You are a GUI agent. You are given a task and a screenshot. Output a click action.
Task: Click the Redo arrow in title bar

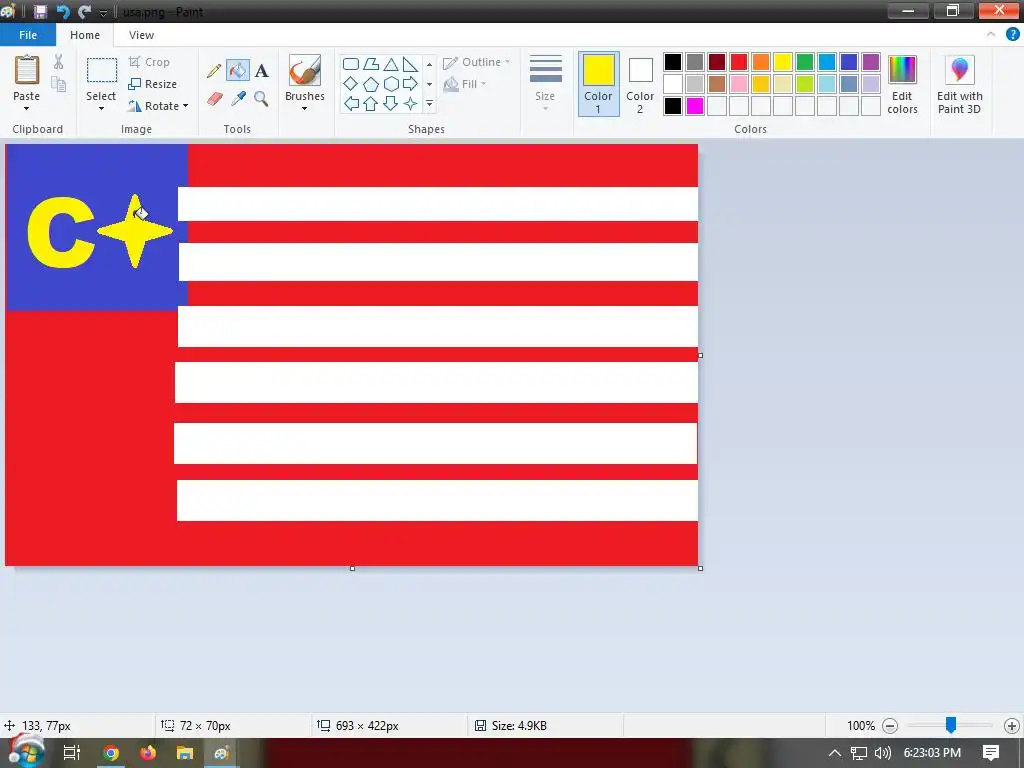(x=84, y=12)
